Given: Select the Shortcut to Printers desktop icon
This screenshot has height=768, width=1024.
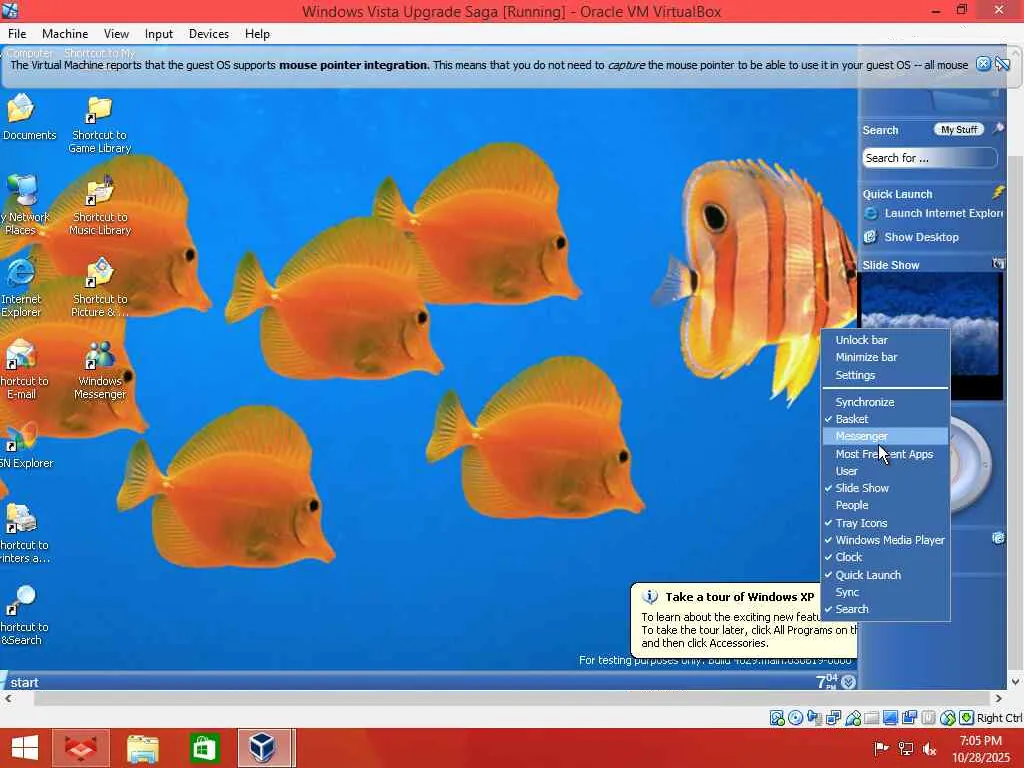Looking at the screenshot, I should click(x=24, y=534).
